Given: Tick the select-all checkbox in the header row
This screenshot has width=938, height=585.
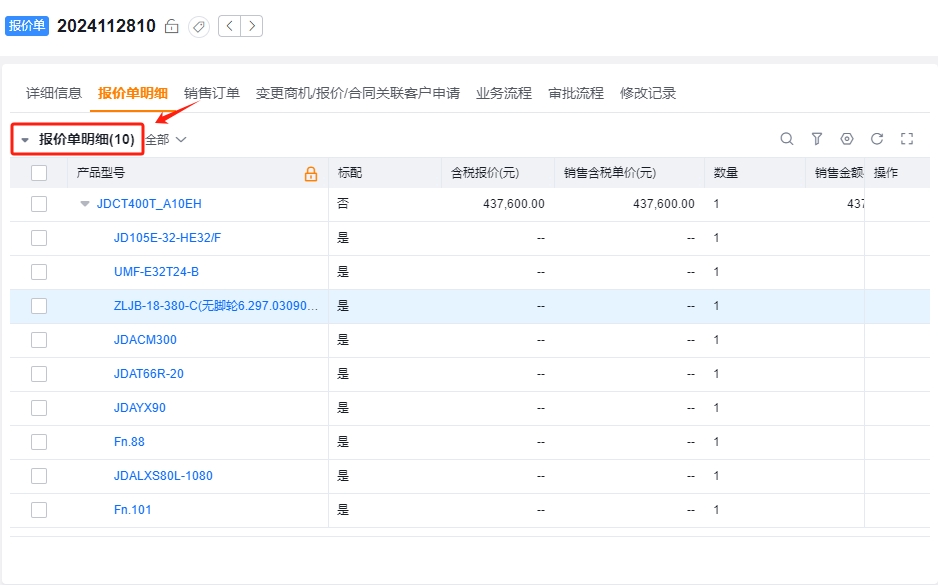Looking at the screenshot, I should click(x=39, y=173).
